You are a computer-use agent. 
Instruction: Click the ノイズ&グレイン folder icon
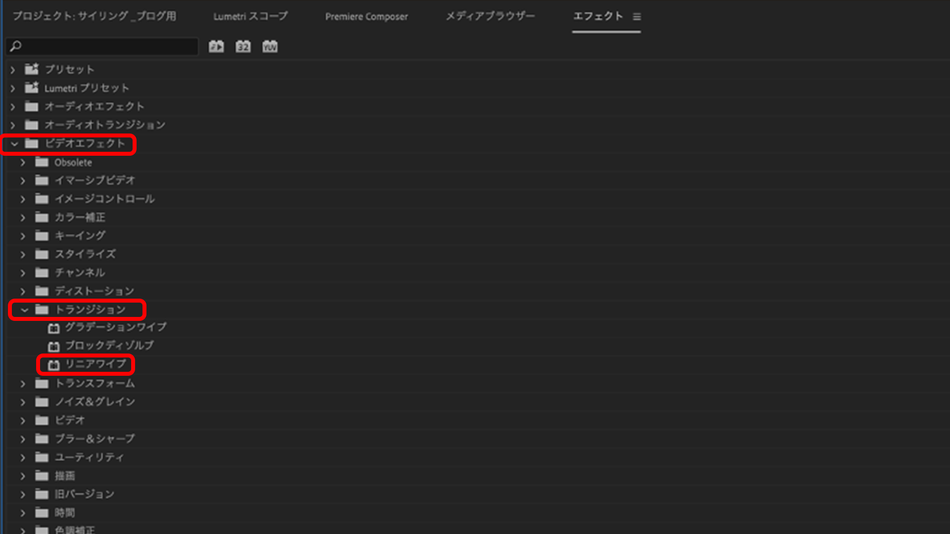point(41,402)
